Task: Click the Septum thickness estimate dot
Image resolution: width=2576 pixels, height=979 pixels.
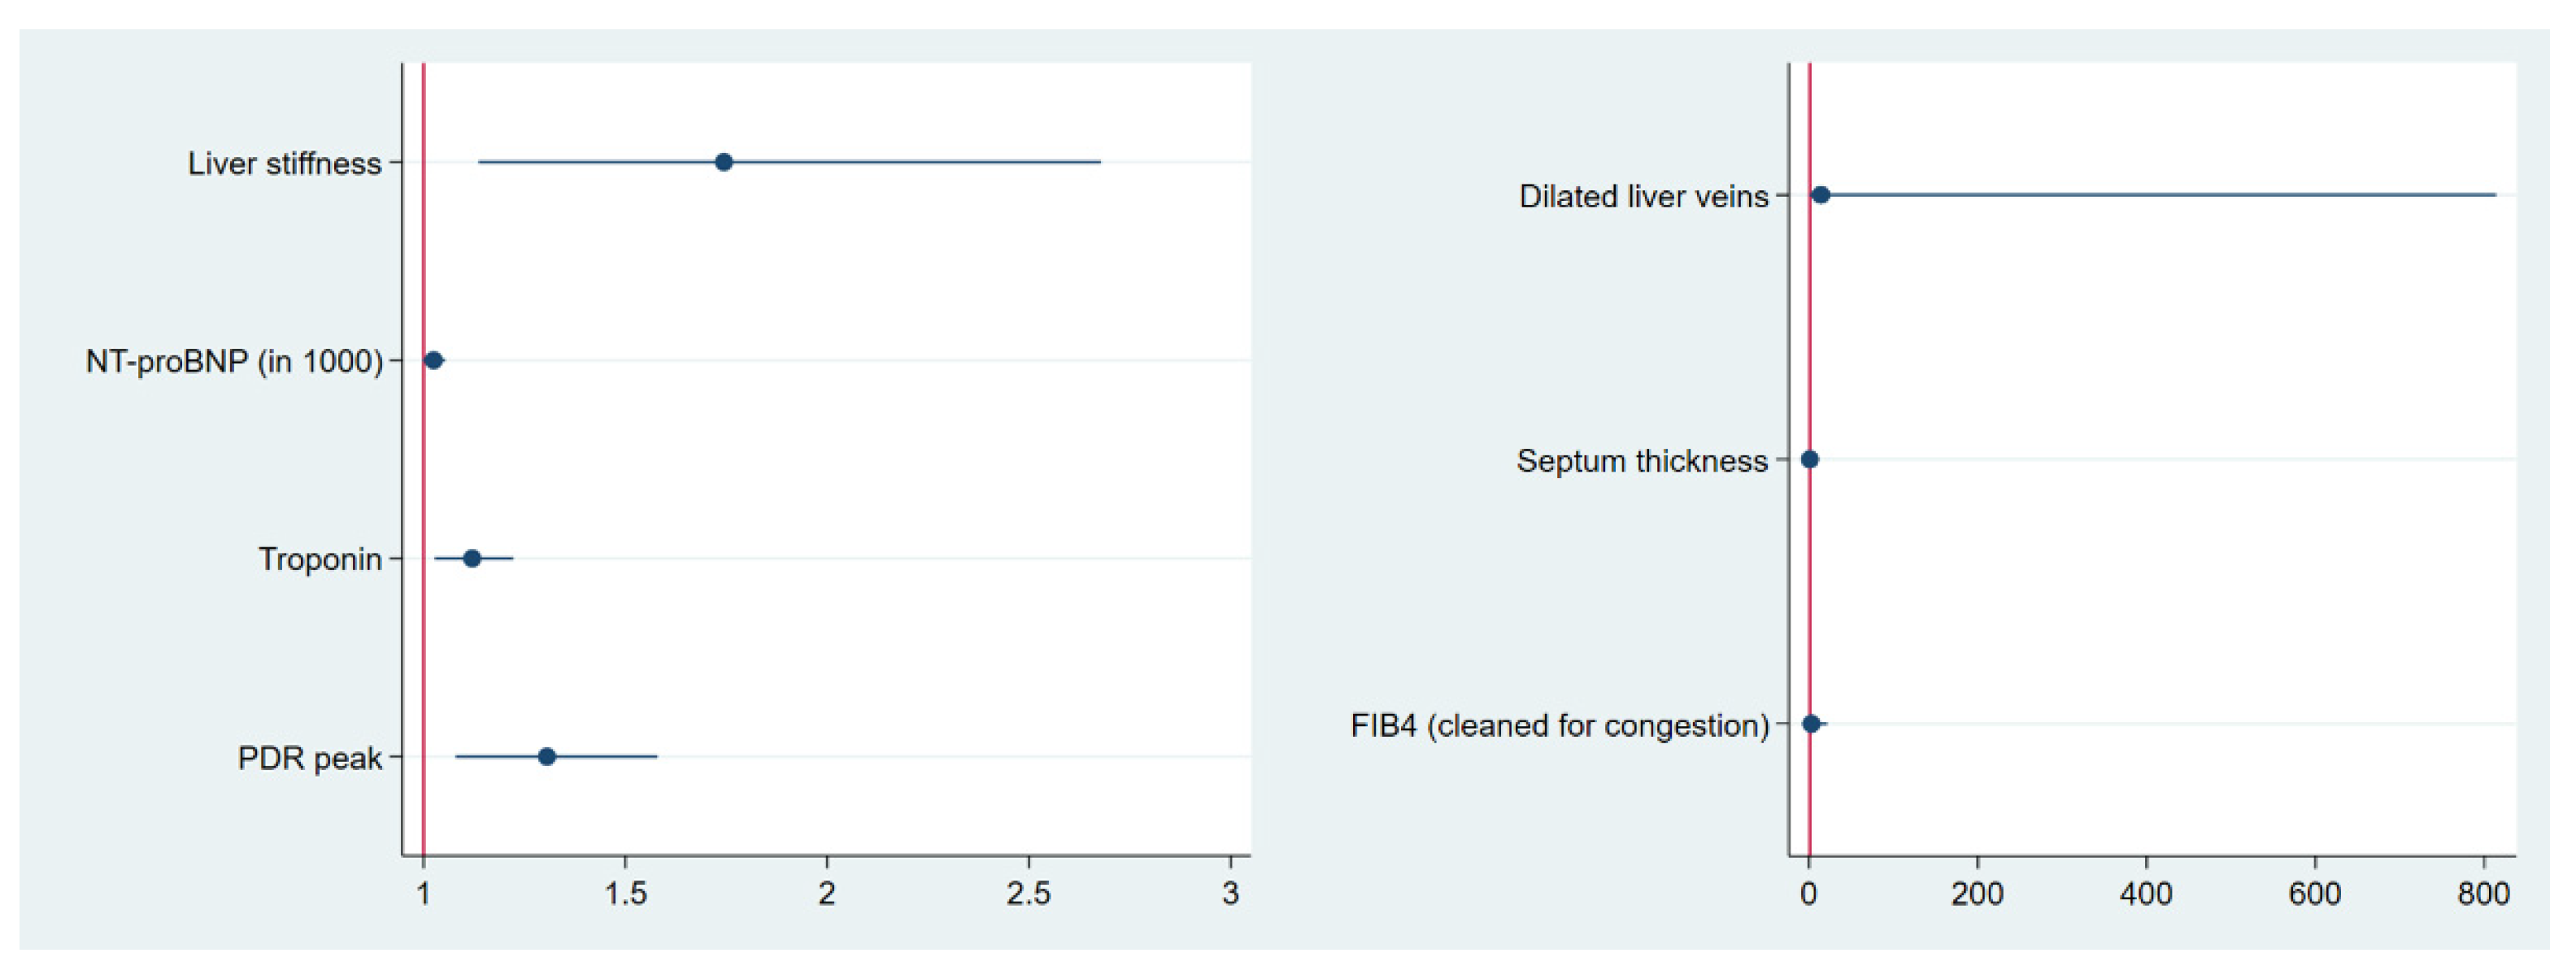Action: coord(1809,460)
